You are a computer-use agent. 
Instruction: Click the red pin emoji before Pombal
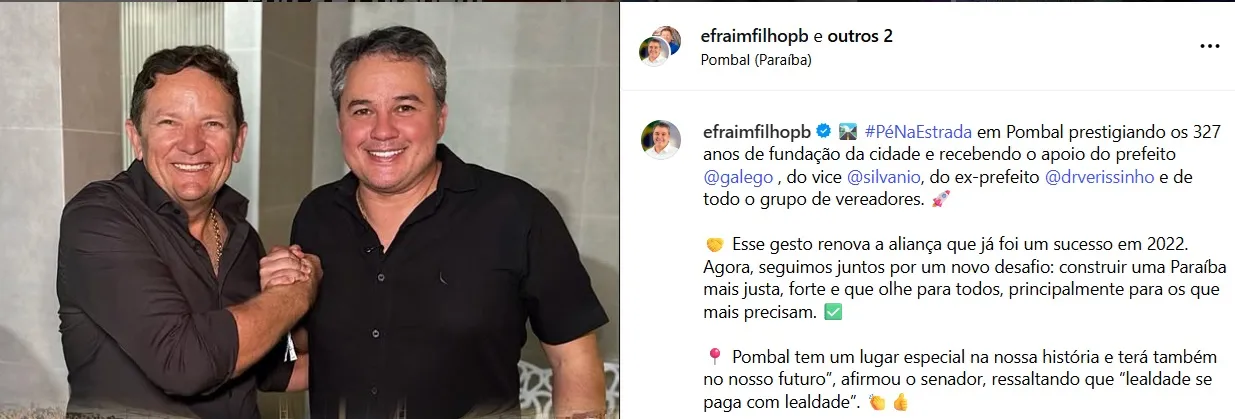click(x=714, y=358)
